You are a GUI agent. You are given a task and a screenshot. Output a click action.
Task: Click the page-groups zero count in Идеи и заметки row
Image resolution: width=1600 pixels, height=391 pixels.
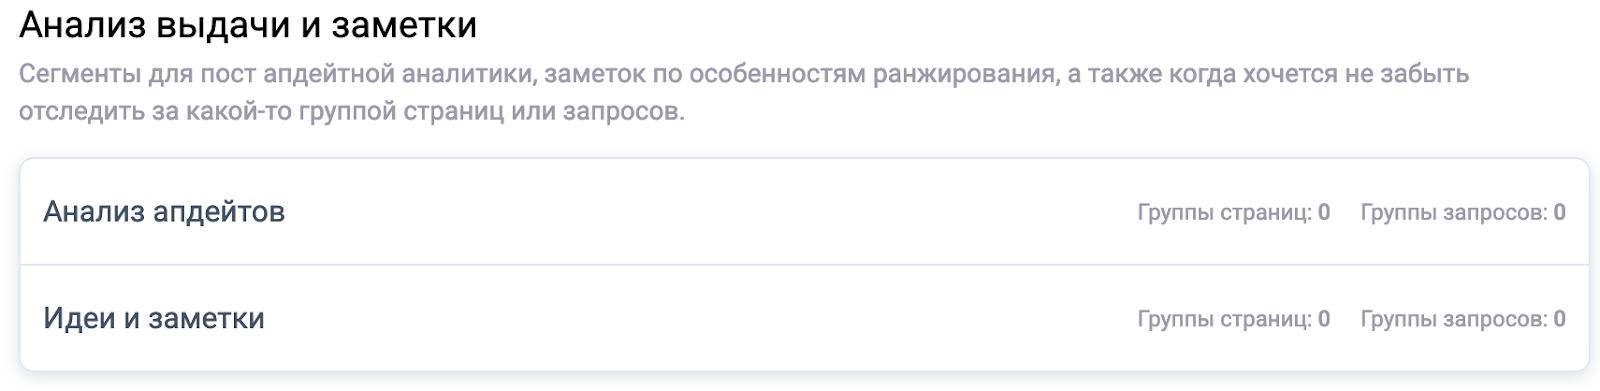1324,319
